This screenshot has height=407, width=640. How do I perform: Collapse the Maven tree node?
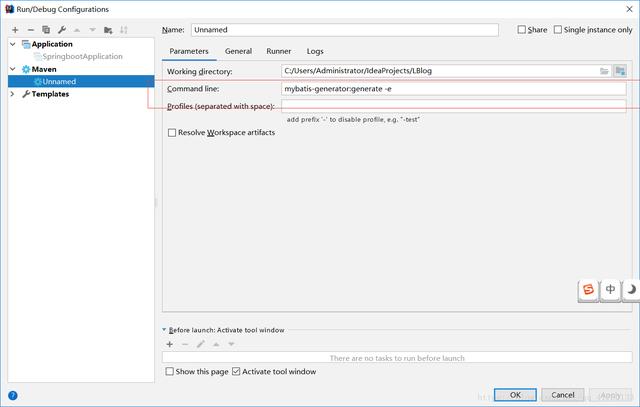(x=13, y=69)
